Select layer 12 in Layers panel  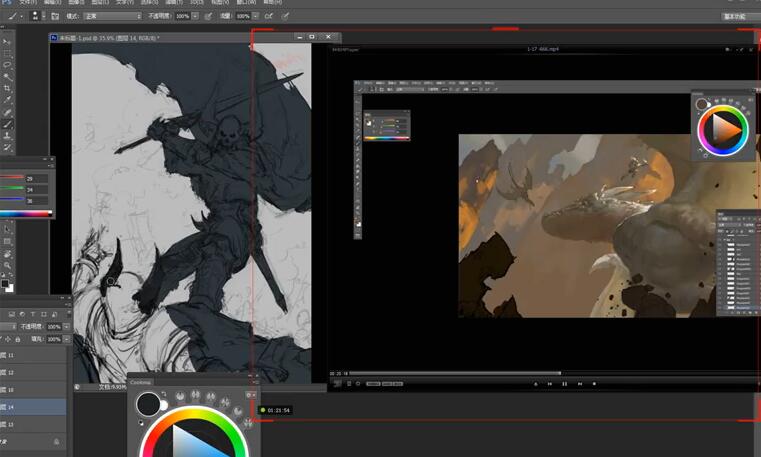(33, 372)
